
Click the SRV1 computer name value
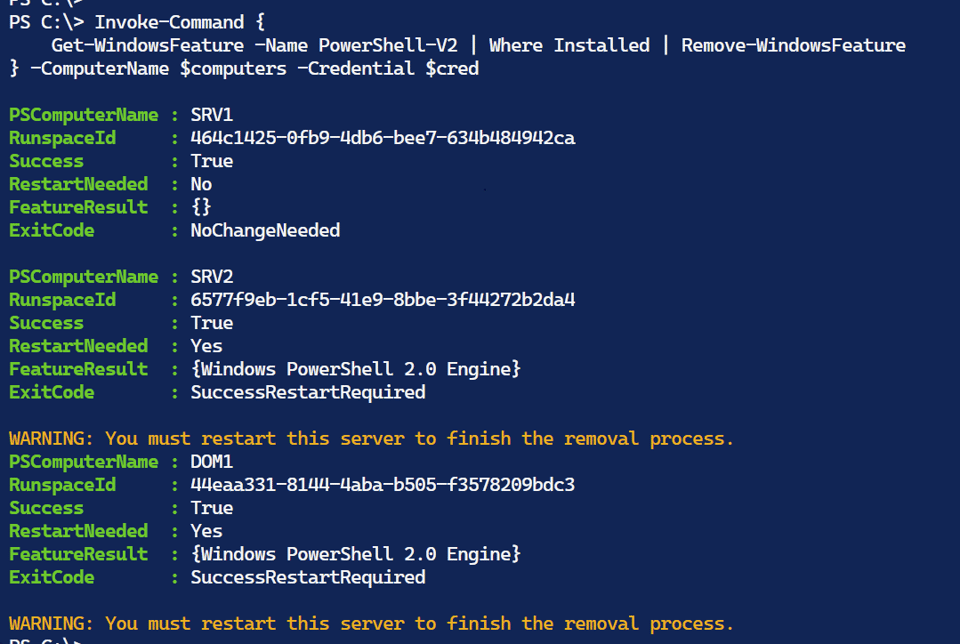tap(212, 115)
